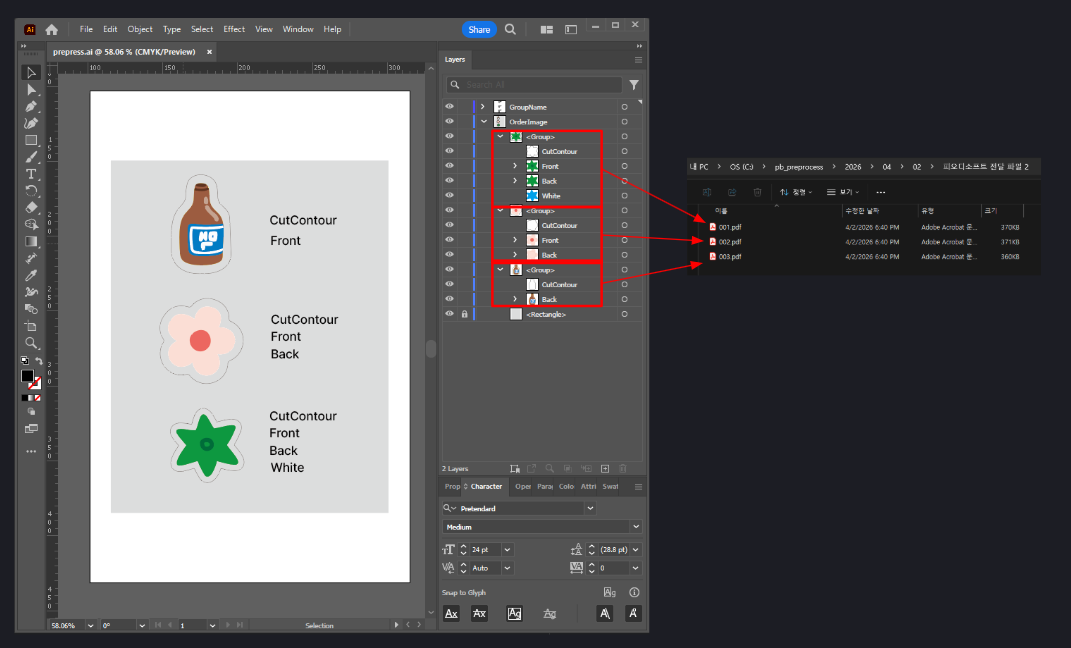This screenshot has height=648, width=1071.
Task: Click the 24 pt font size field
Action: [x=485, y=550]
